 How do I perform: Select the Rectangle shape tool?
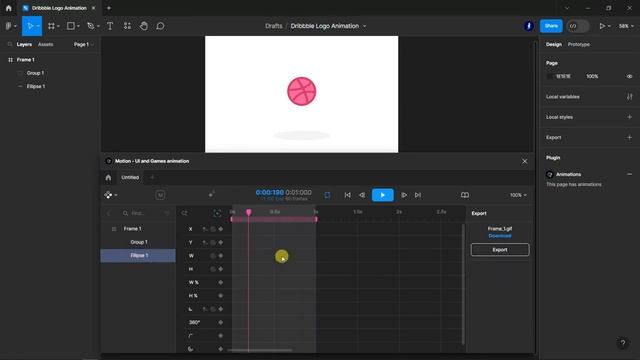point(71,26)
